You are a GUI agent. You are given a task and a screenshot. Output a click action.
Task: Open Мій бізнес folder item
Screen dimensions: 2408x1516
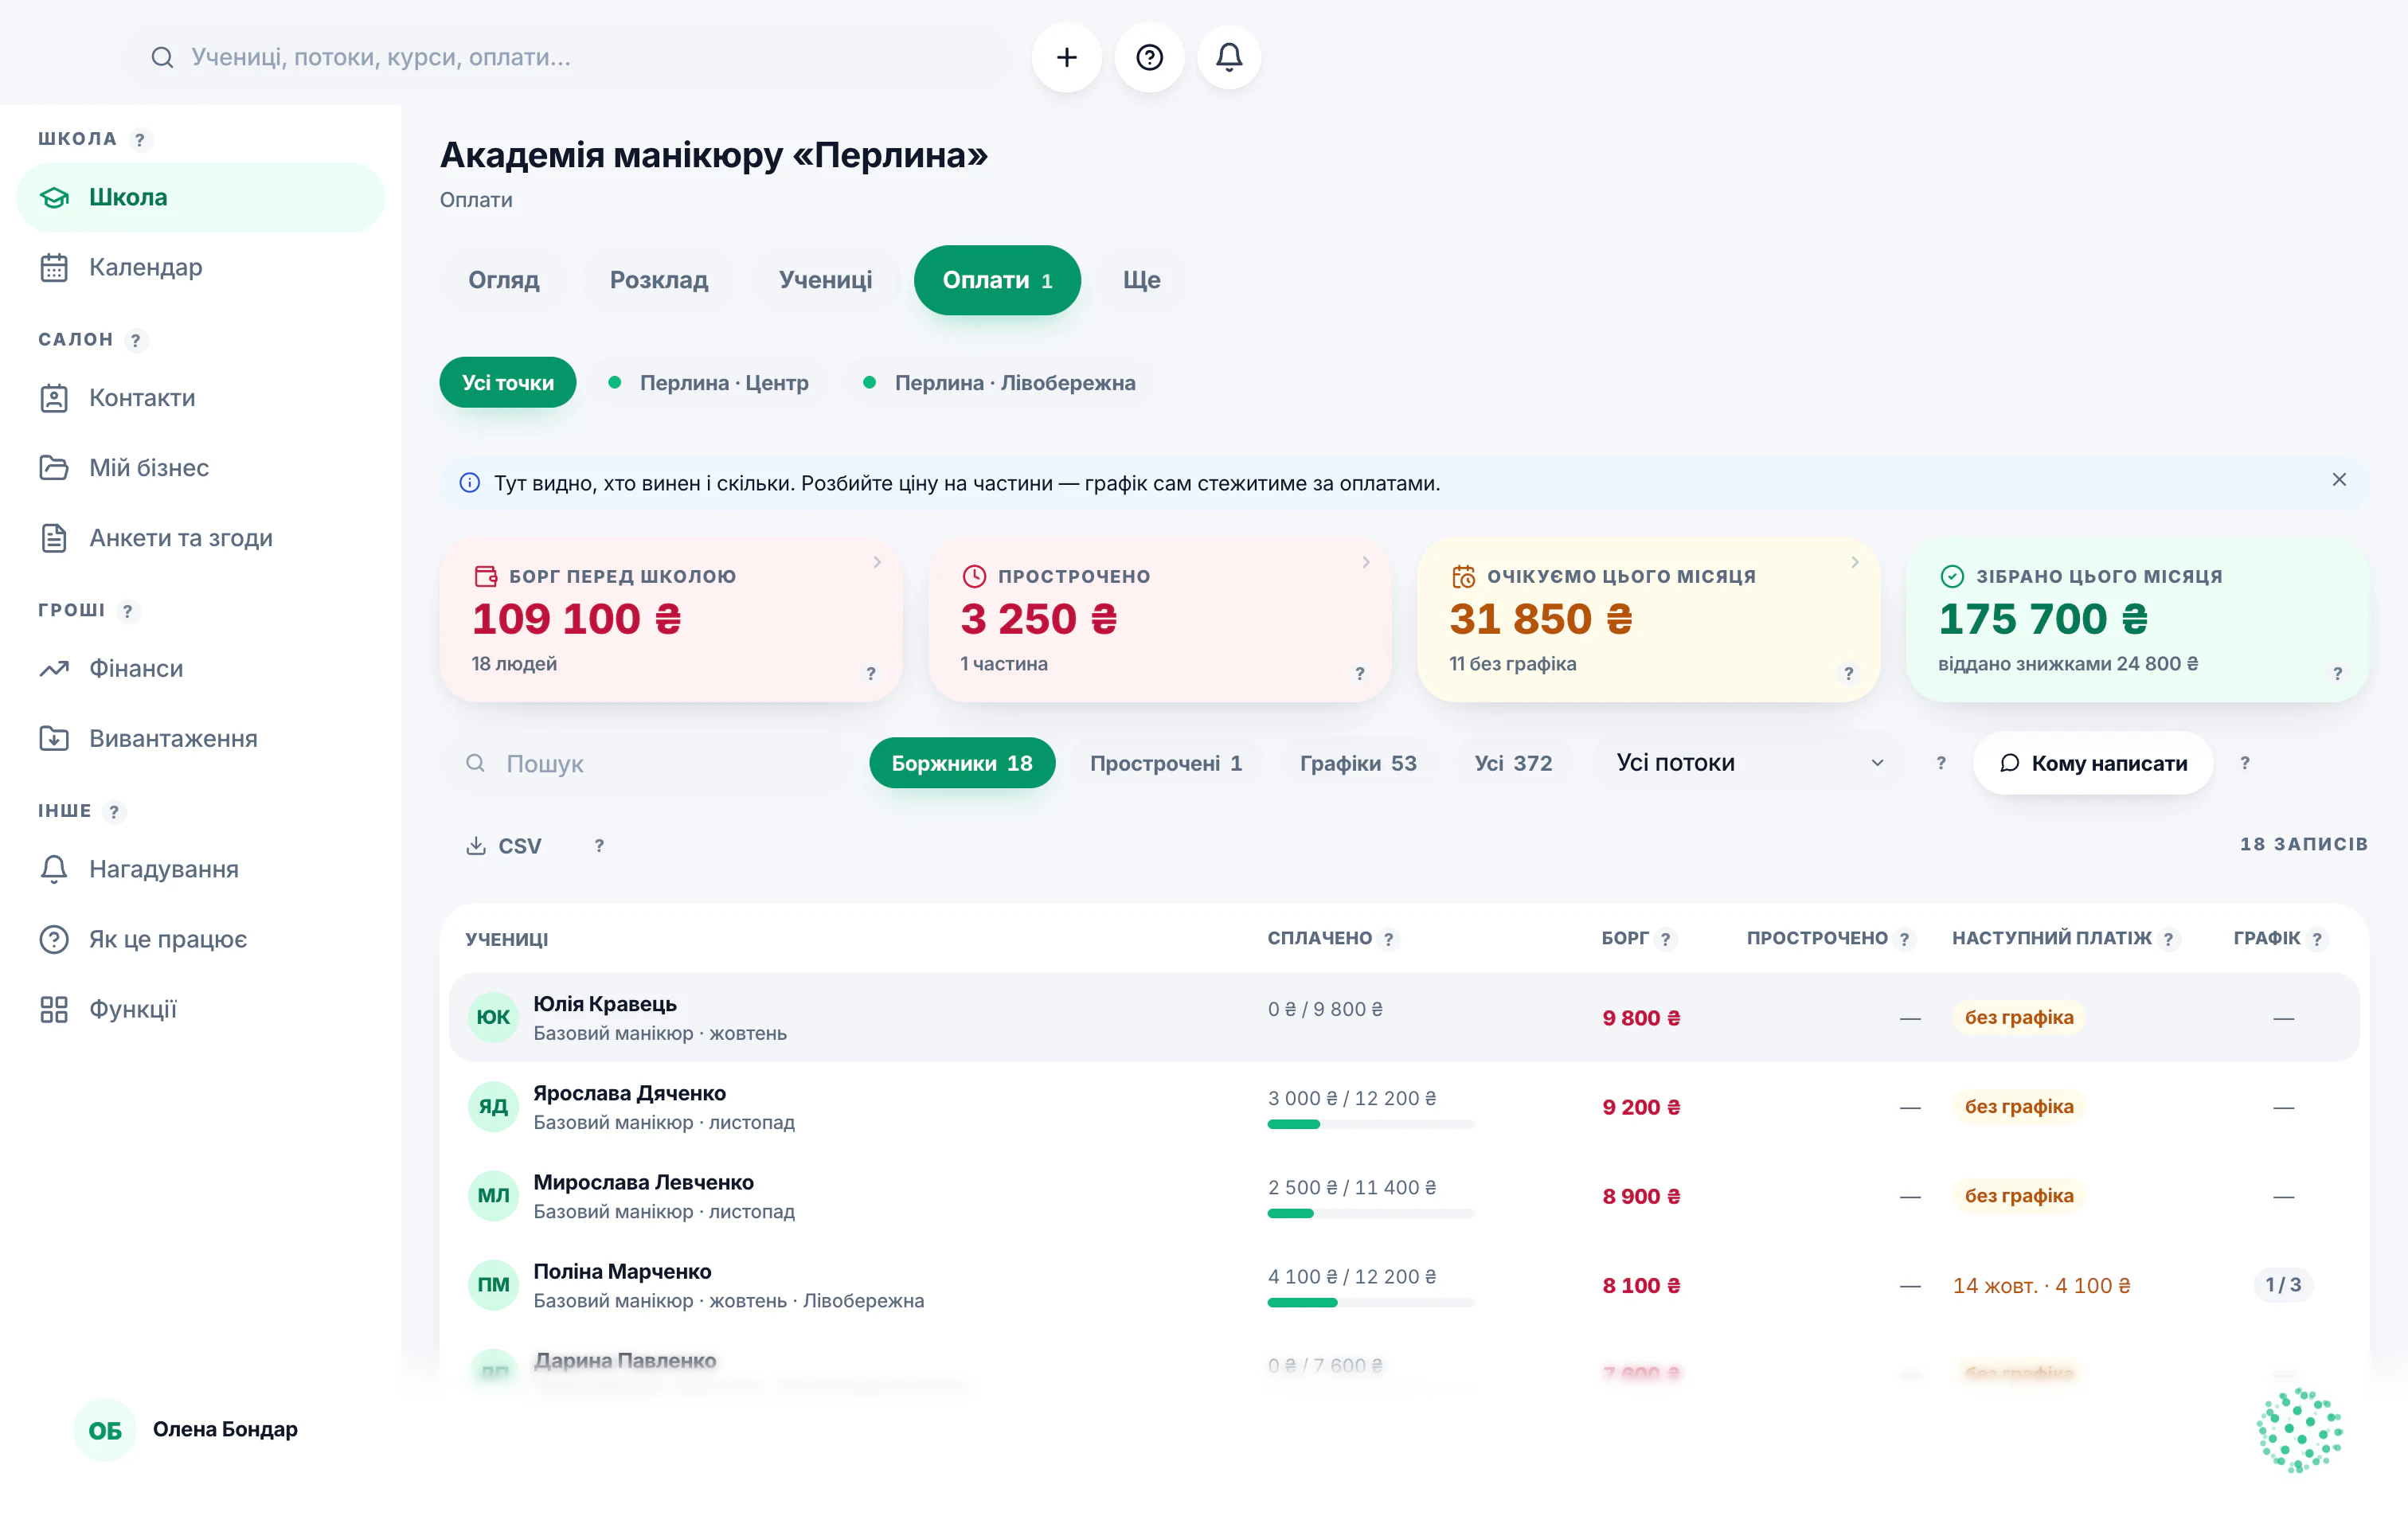200,468
